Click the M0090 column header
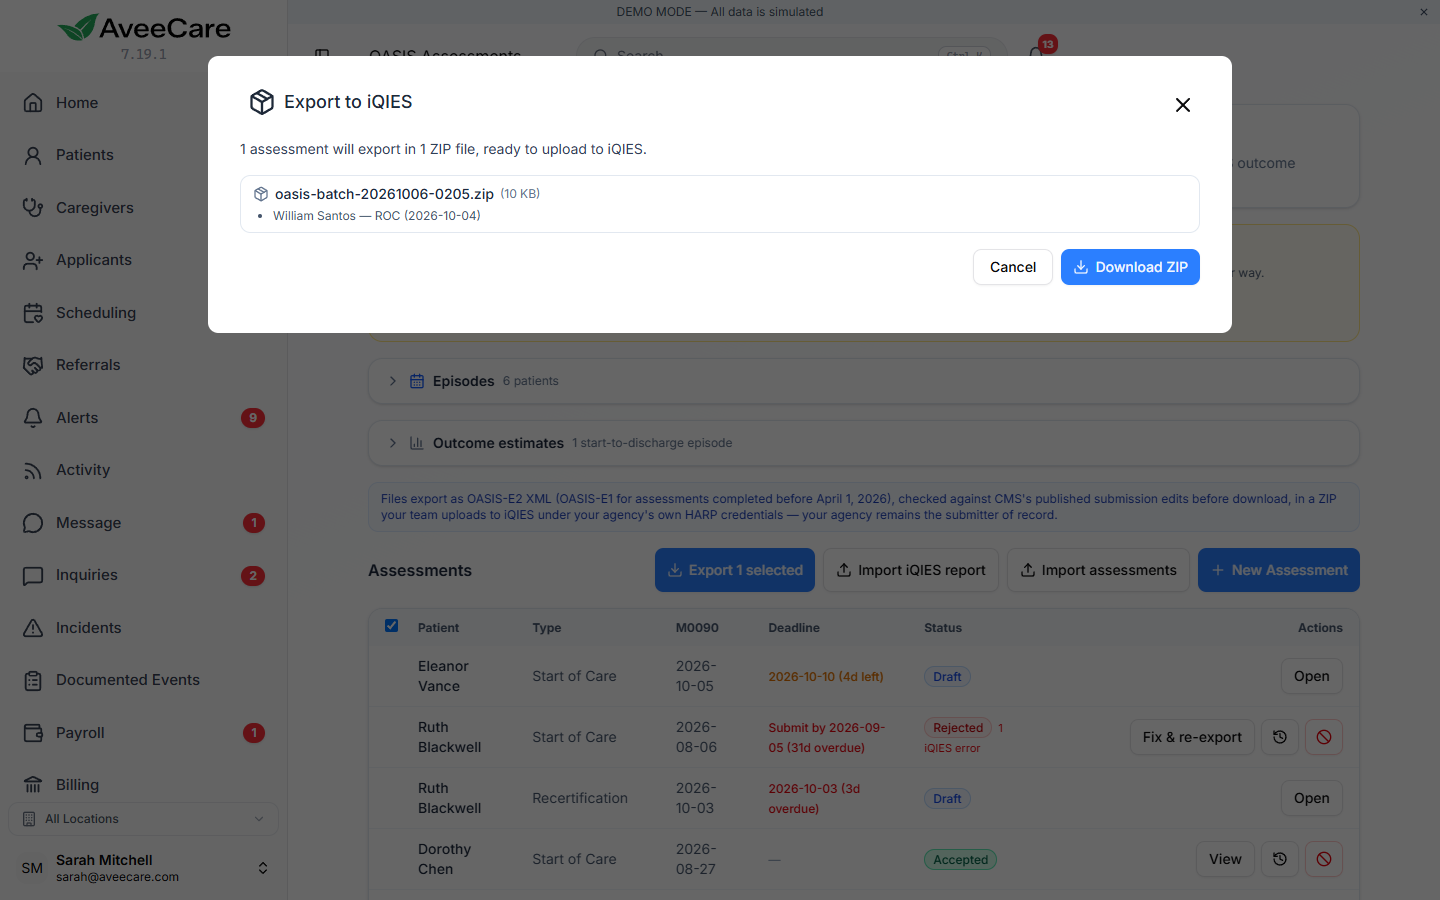The width and height of the screenshot is (1440, 900). click(697, 628)
